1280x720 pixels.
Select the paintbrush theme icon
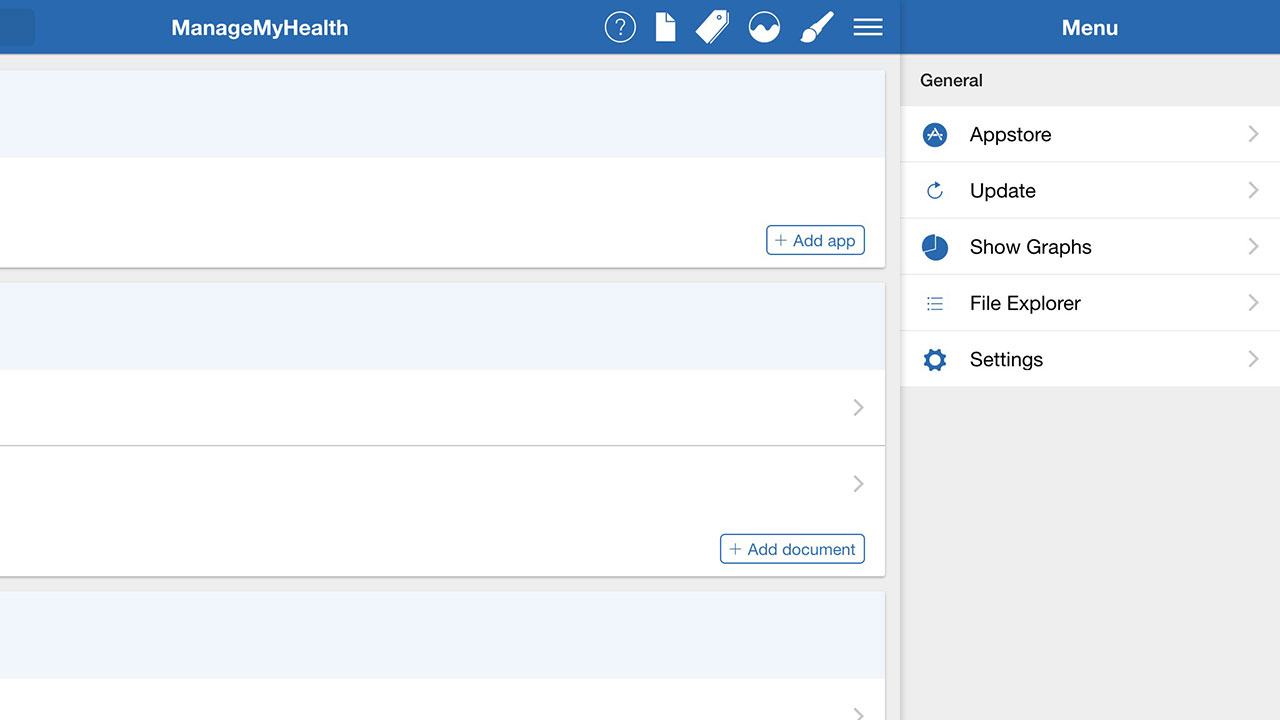pyautogui.click(x=816, y=27)
